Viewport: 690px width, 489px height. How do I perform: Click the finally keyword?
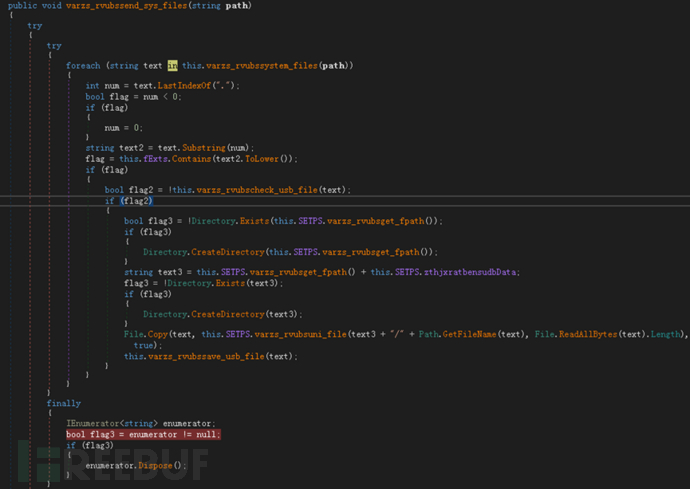coord(64,403)
